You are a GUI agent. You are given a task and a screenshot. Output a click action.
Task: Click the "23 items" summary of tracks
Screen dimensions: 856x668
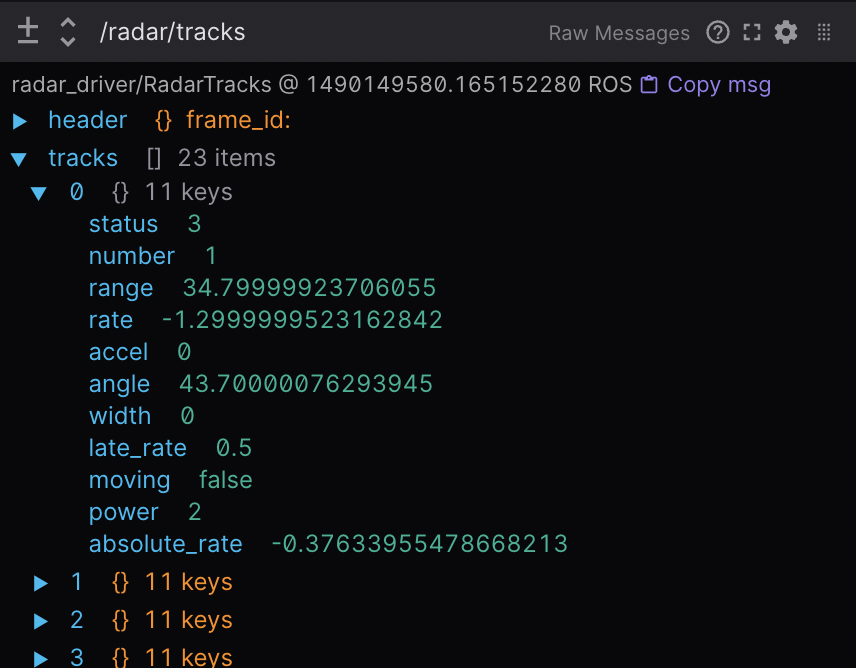tap(226, 158)
